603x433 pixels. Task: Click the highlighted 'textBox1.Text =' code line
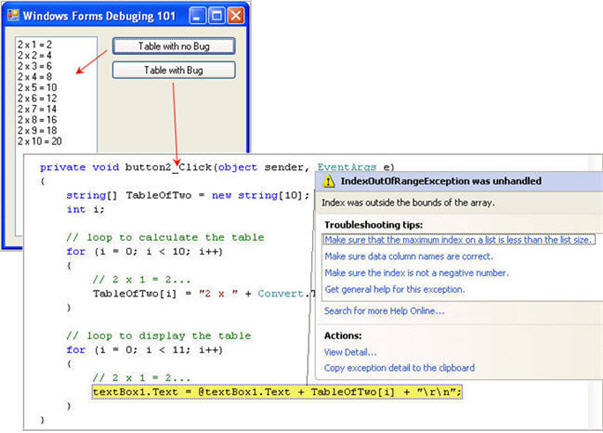pos(277,392)
